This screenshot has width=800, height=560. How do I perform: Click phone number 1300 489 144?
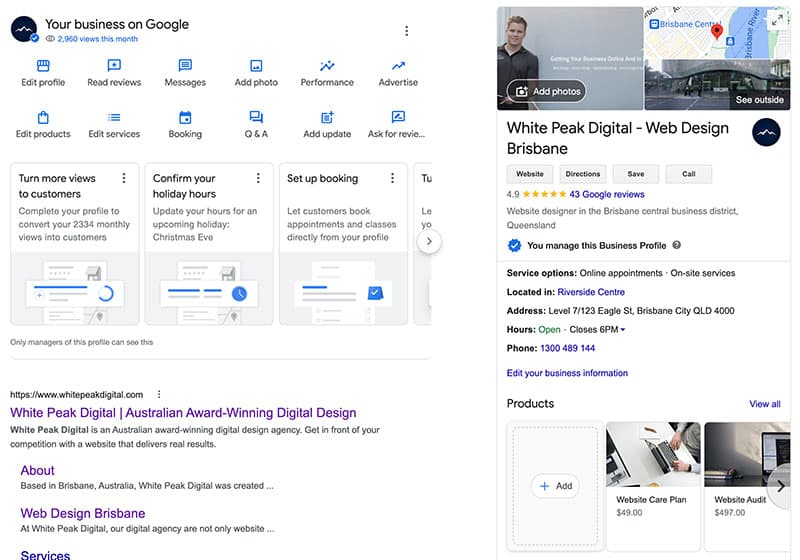[567, 348]
